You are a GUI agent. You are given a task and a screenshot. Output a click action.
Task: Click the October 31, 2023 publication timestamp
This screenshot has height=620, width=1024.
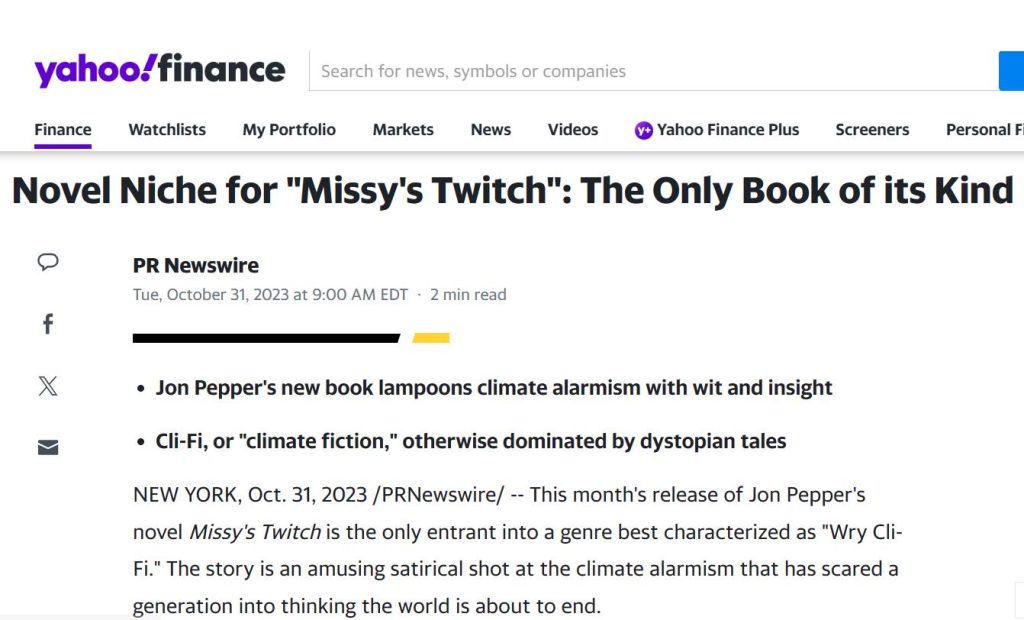tap(270, 295)
